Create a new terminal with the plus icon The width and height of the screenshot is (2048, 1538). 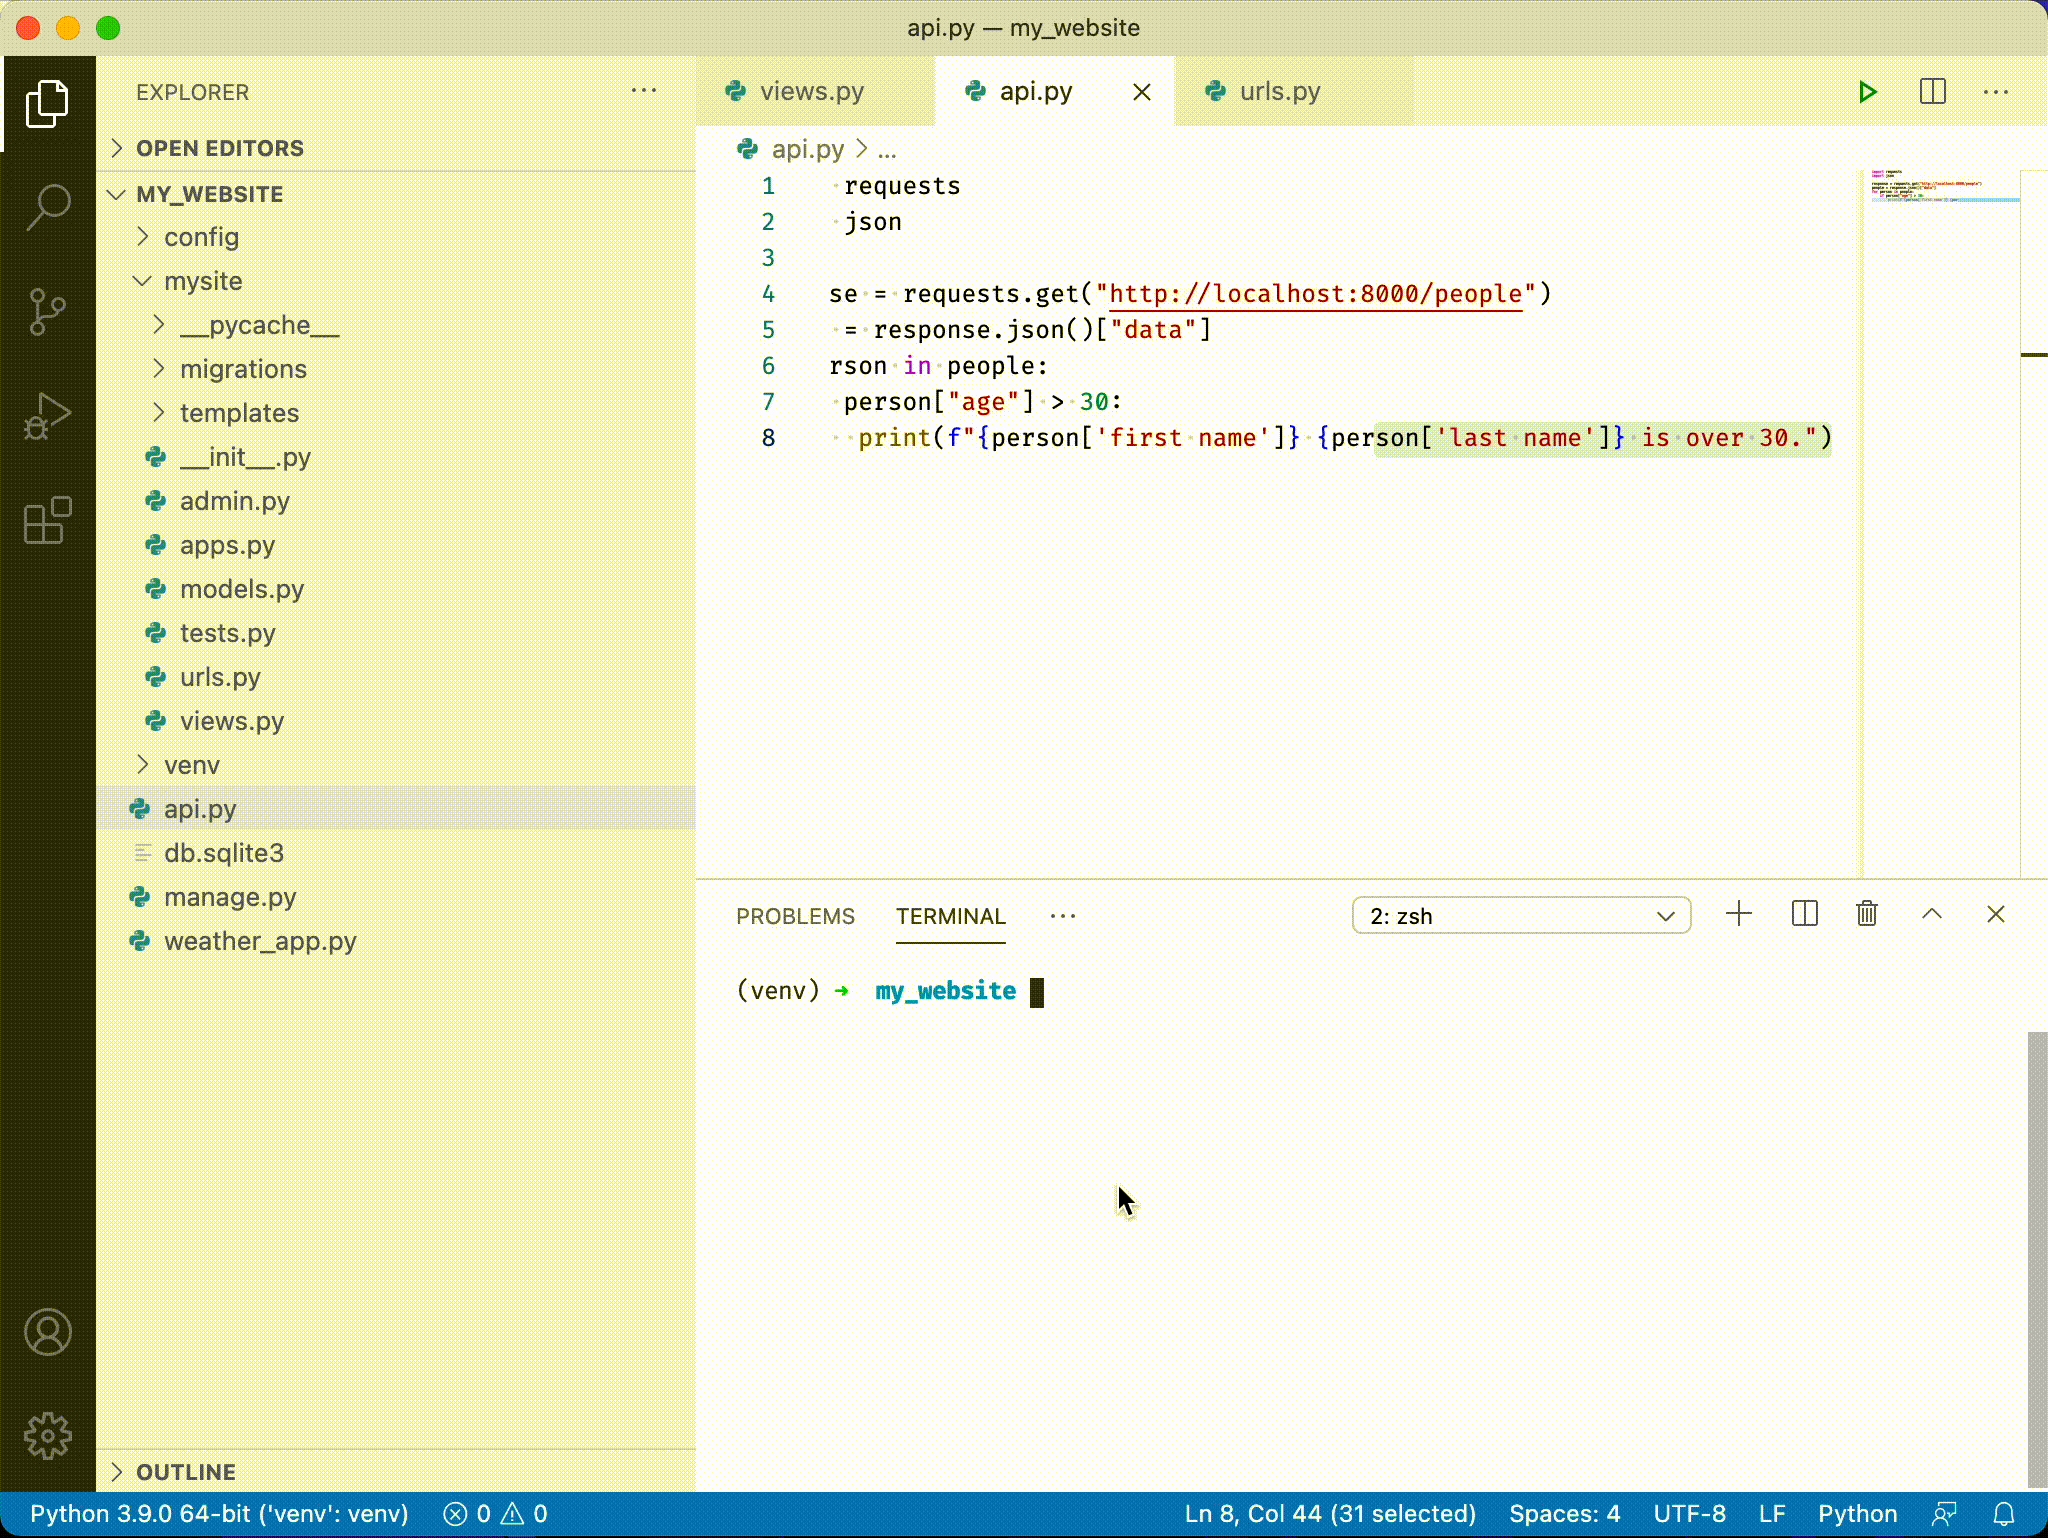click(x=1738, y=914)
